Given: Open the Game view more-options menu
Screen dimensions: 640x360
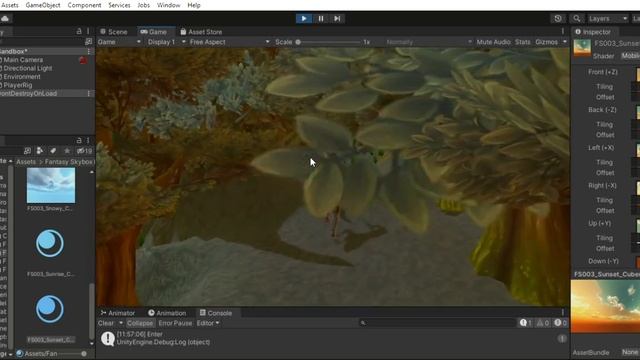Looking at the screenshot, I should [x=562, y=31].
